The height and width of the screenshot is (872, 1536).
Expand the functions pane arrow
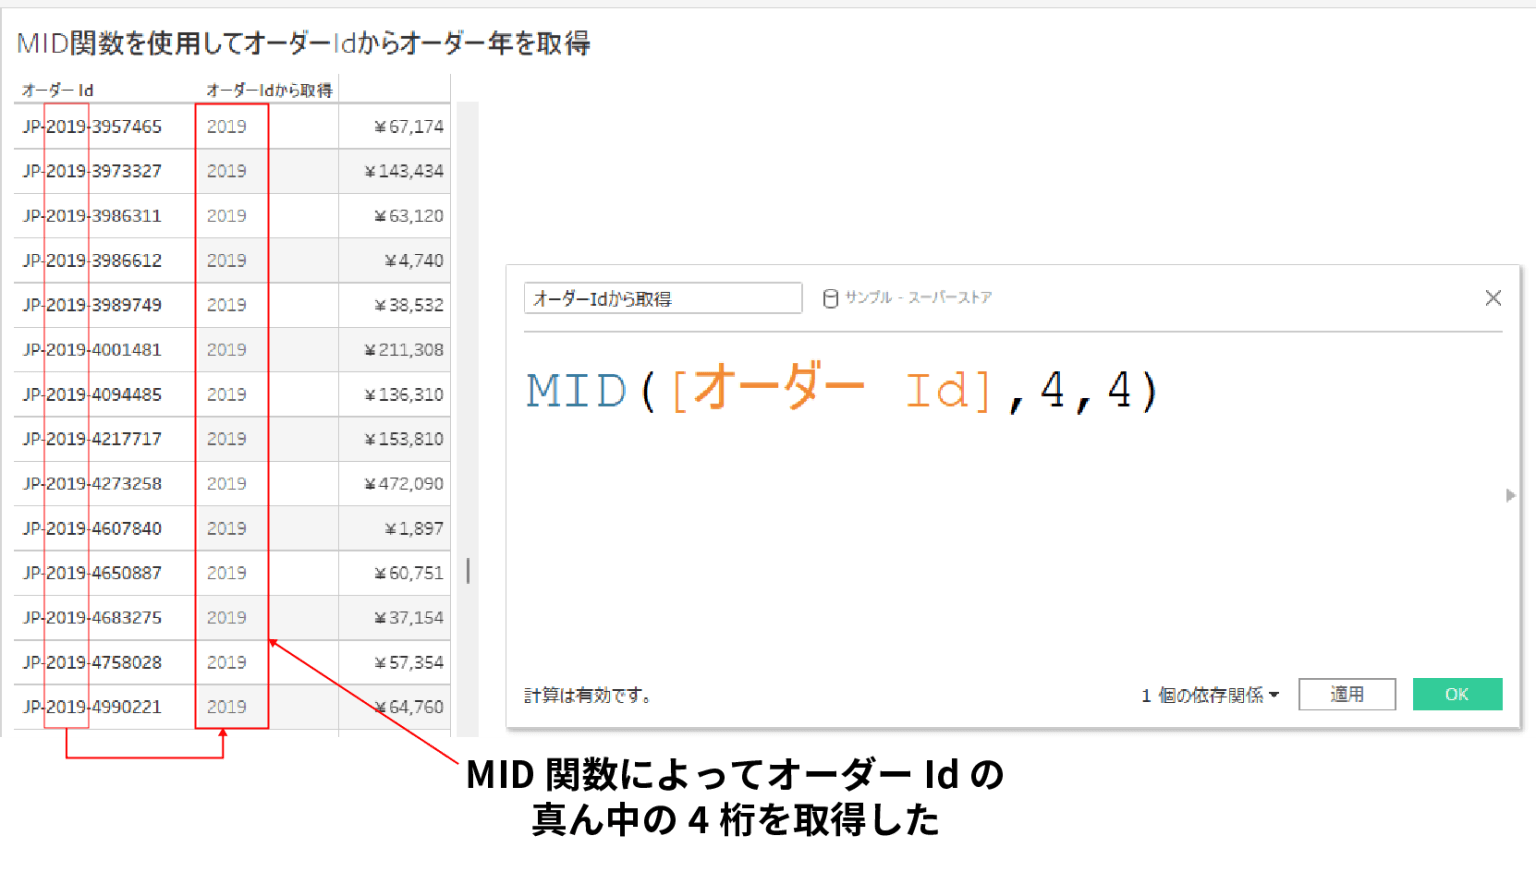(x=1510, y=494)
